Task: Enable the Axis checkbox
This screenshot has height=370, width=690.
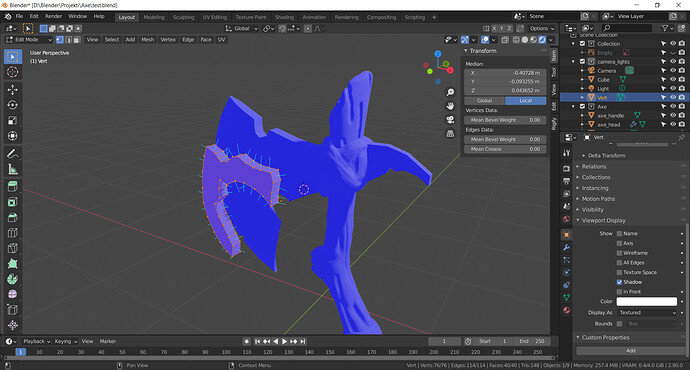Action: tap(619, 243)
